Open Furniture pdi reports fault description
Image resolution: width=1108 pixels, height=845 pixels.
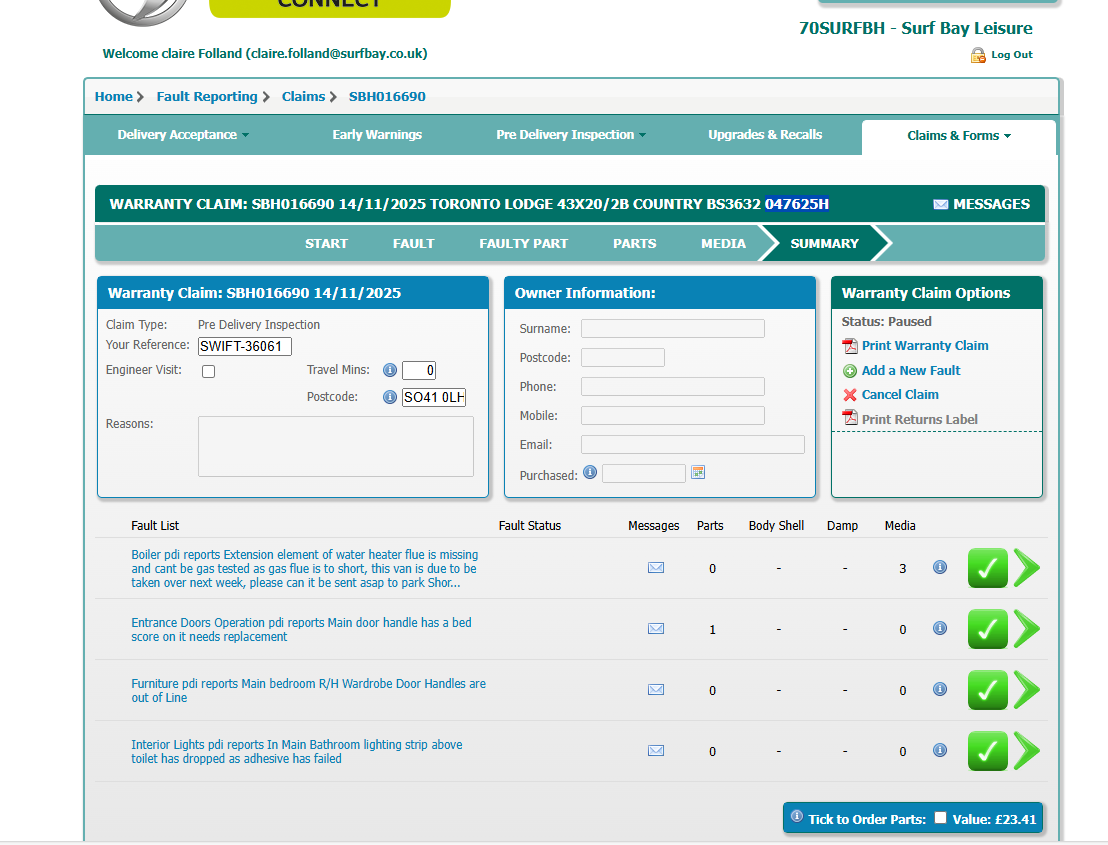(x=308, y=690)
